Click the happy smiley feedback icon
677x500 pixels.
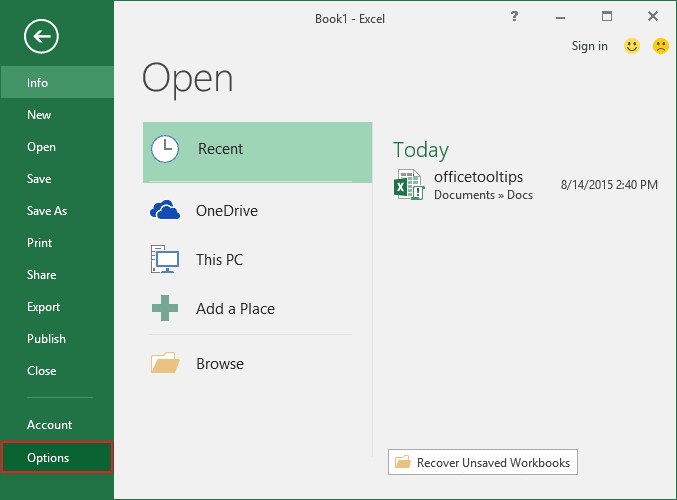click(631, 46)
